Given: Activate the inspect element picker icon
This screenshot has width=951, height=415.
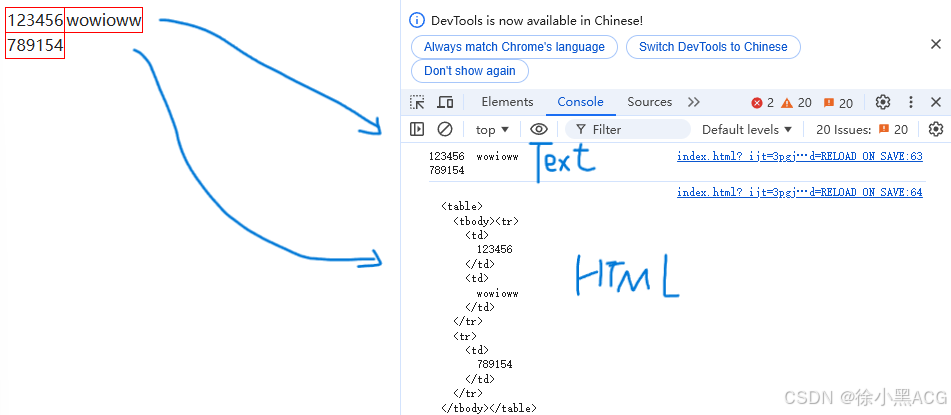Looking at the screenshot, I should [x=417, y=103].
